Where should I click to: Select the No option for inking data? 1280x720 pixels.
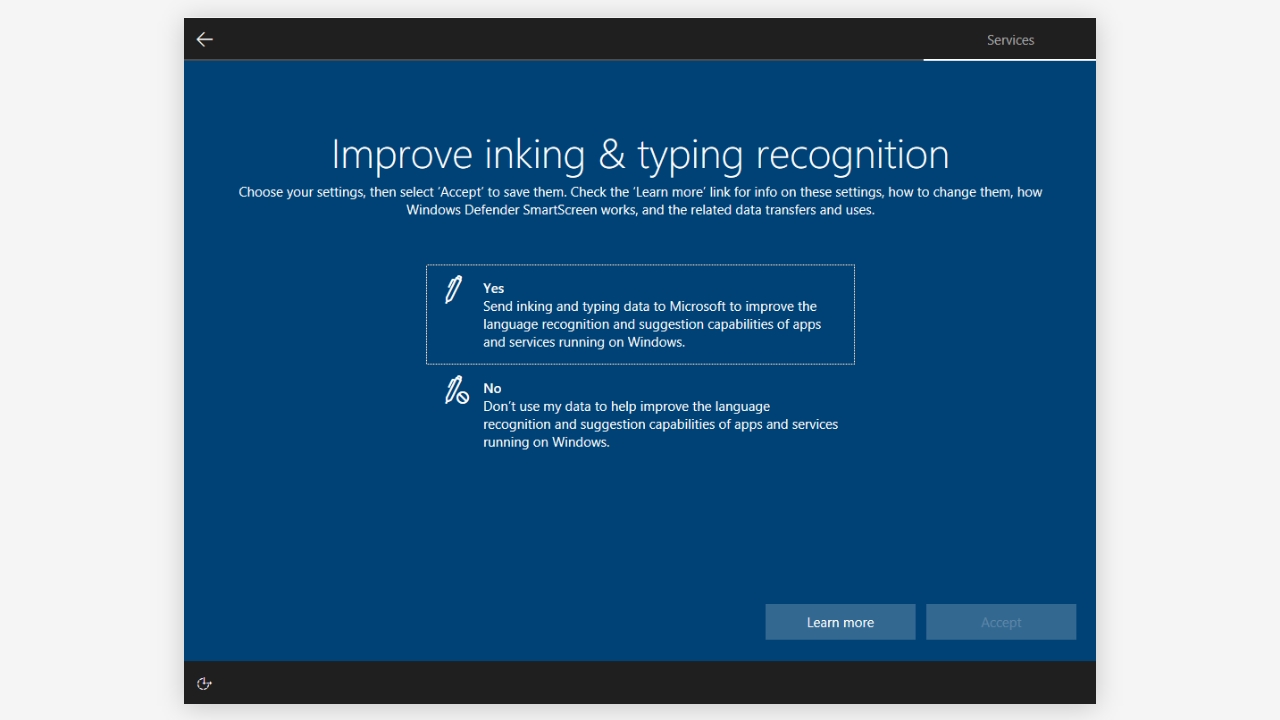pyautogui.click(x=640, y=414)
